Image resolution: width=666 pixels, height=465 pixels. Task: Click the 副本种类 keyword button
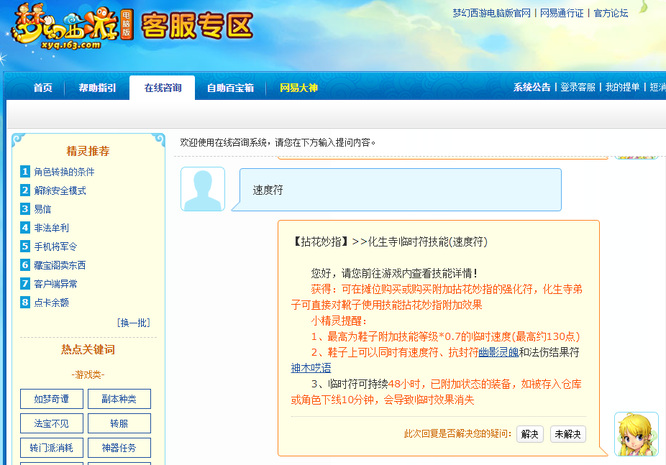119,399
